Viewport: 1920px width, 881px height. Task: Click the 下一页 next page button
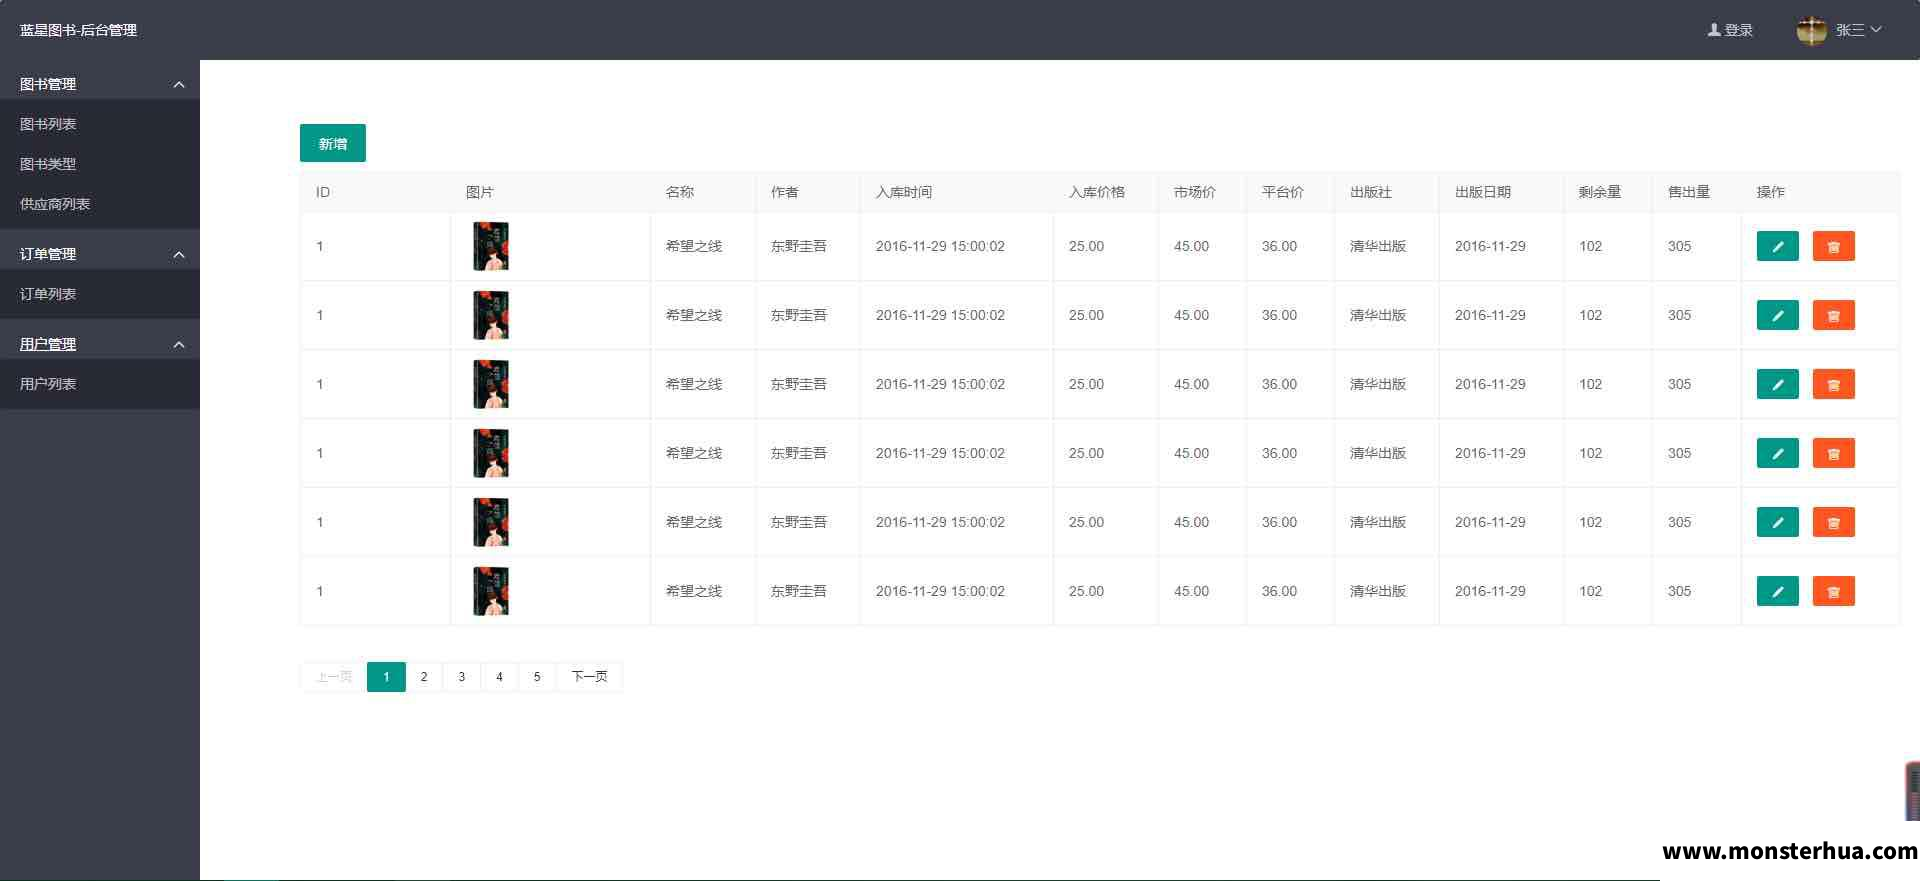point(589,677)
